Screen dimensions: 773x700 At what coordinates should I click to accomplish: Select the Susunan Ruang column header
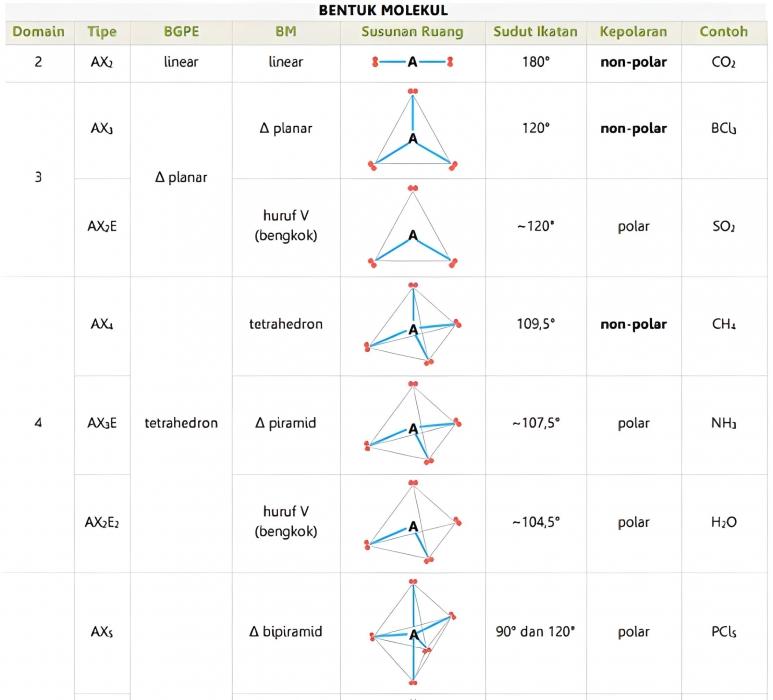[x=412, y=32]
